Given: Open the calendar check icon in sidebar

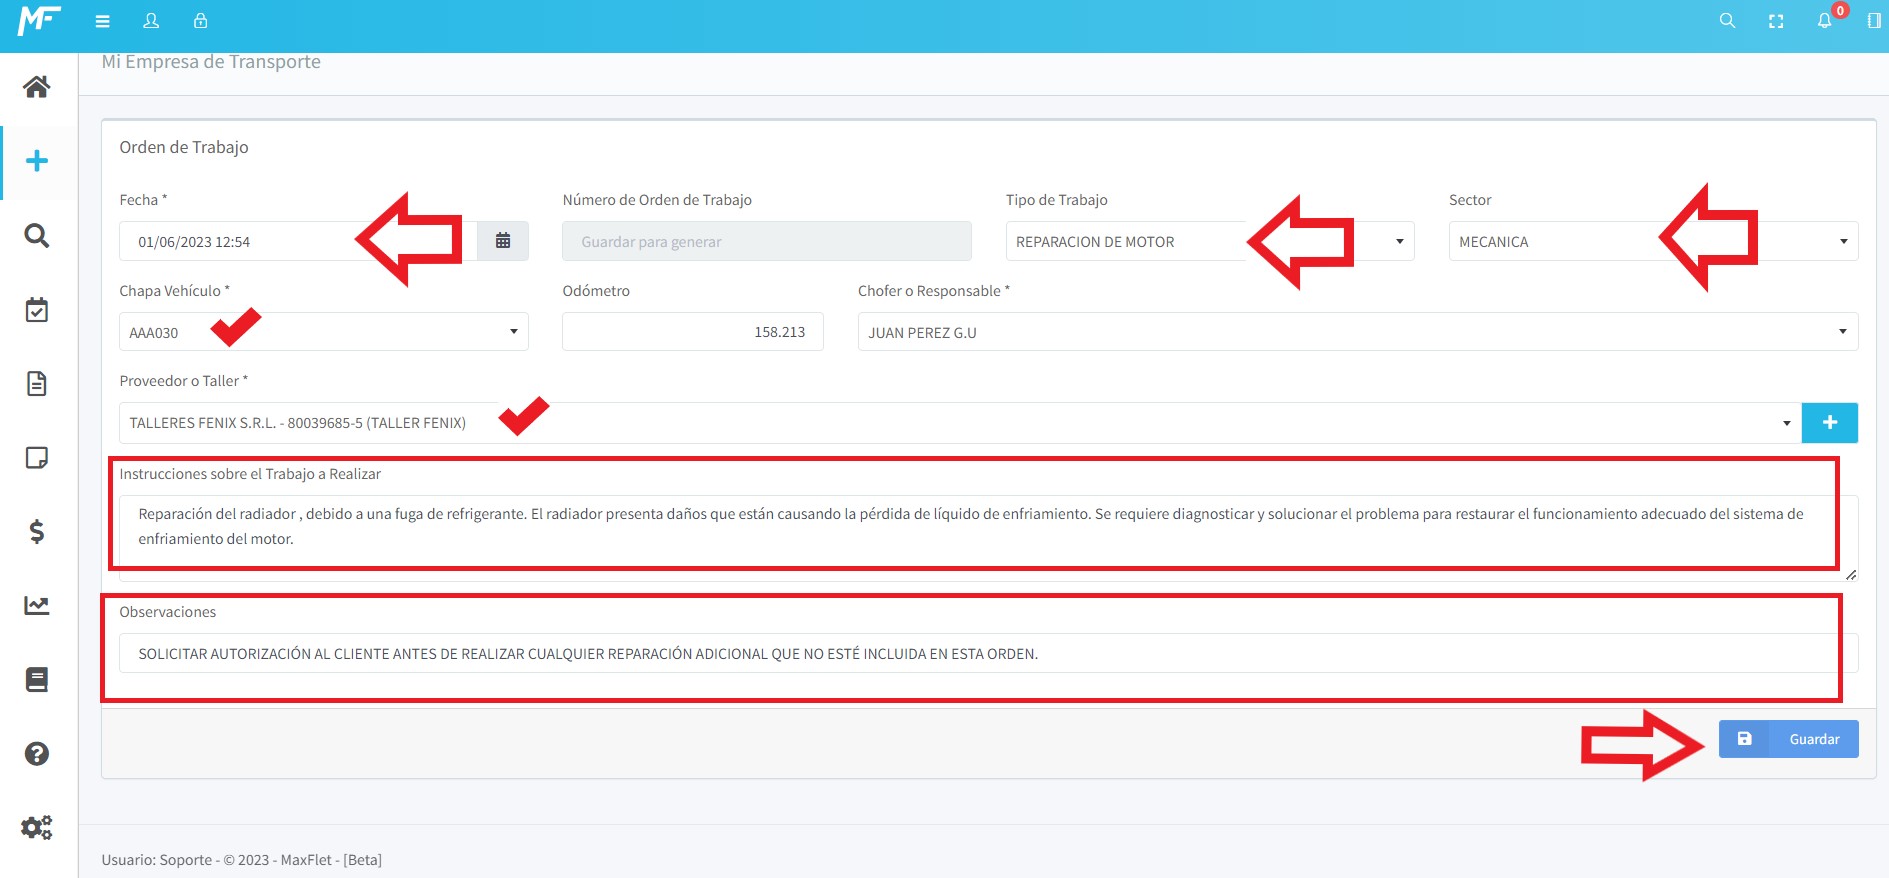Looking at the screenshot, I should point(37,310).
